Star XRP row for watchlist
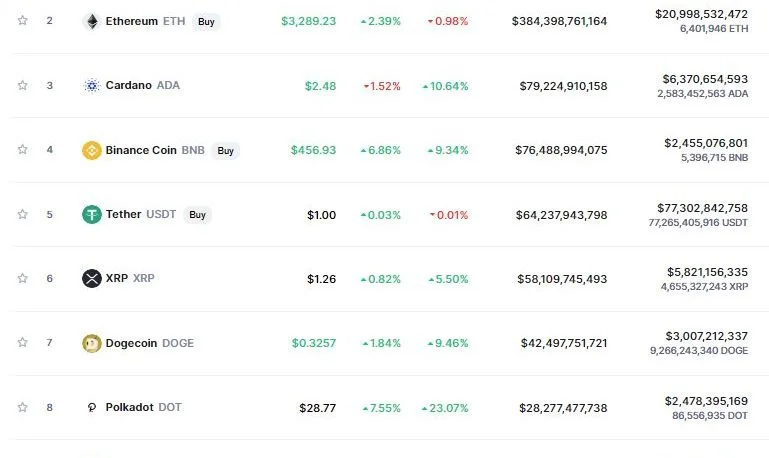Screen dimensions: 769x458 pyautogui.click(x=23, y=279)
